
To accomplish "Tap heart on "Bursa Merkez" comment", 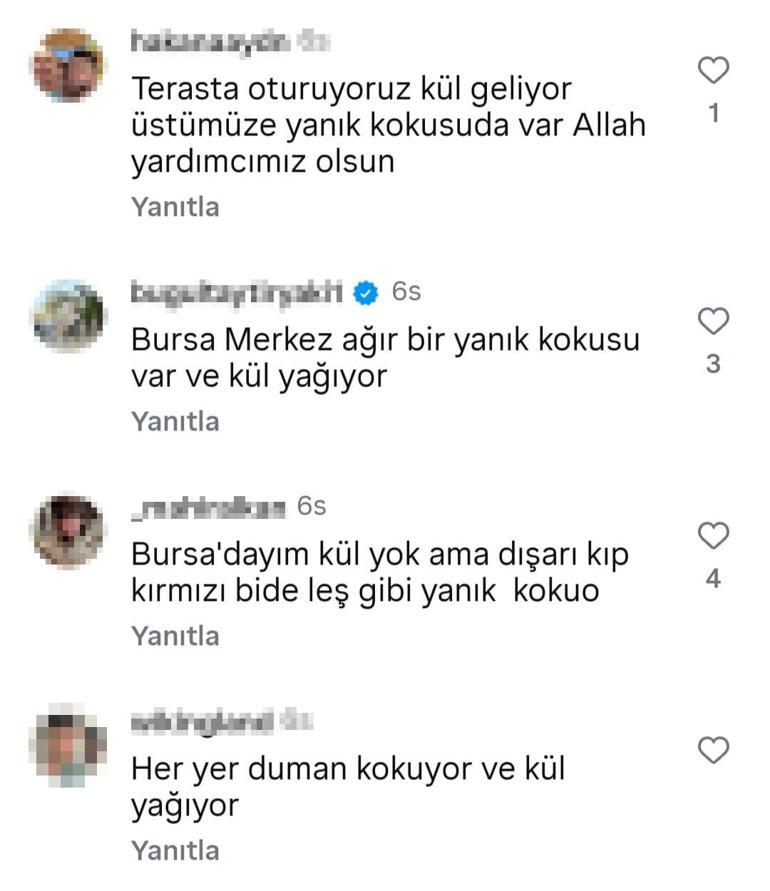I will pyautogui.click(x=713, y=321).
